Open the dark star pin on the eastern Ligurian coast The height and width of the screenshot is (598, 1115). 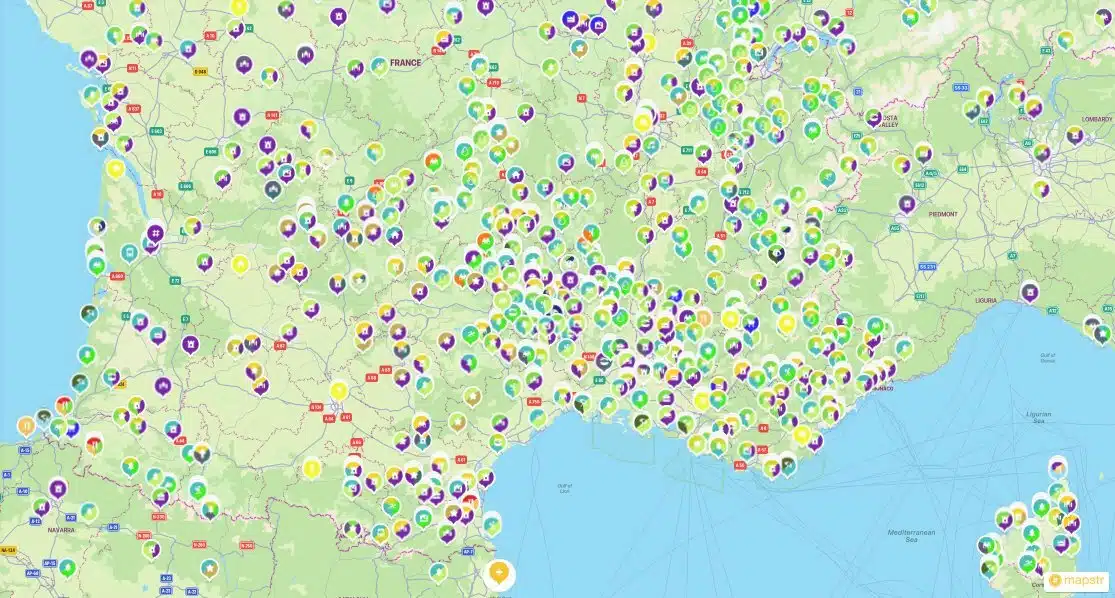pos(1101,333)
